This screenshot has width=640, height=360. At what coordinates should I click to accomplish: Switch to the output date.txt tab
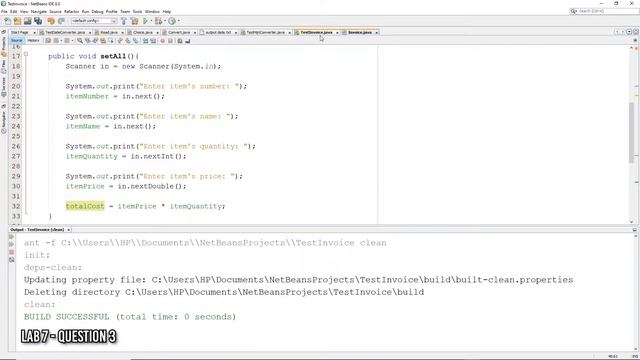tap(218, 32)
